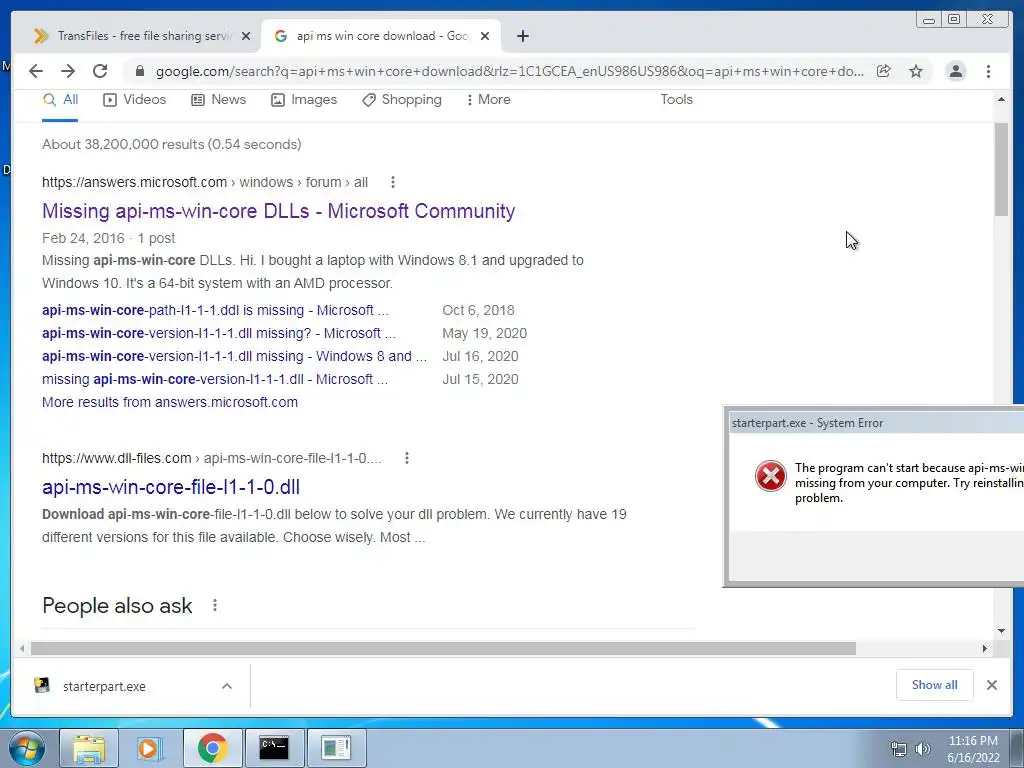Open a new browser tab

pos(522,36)
